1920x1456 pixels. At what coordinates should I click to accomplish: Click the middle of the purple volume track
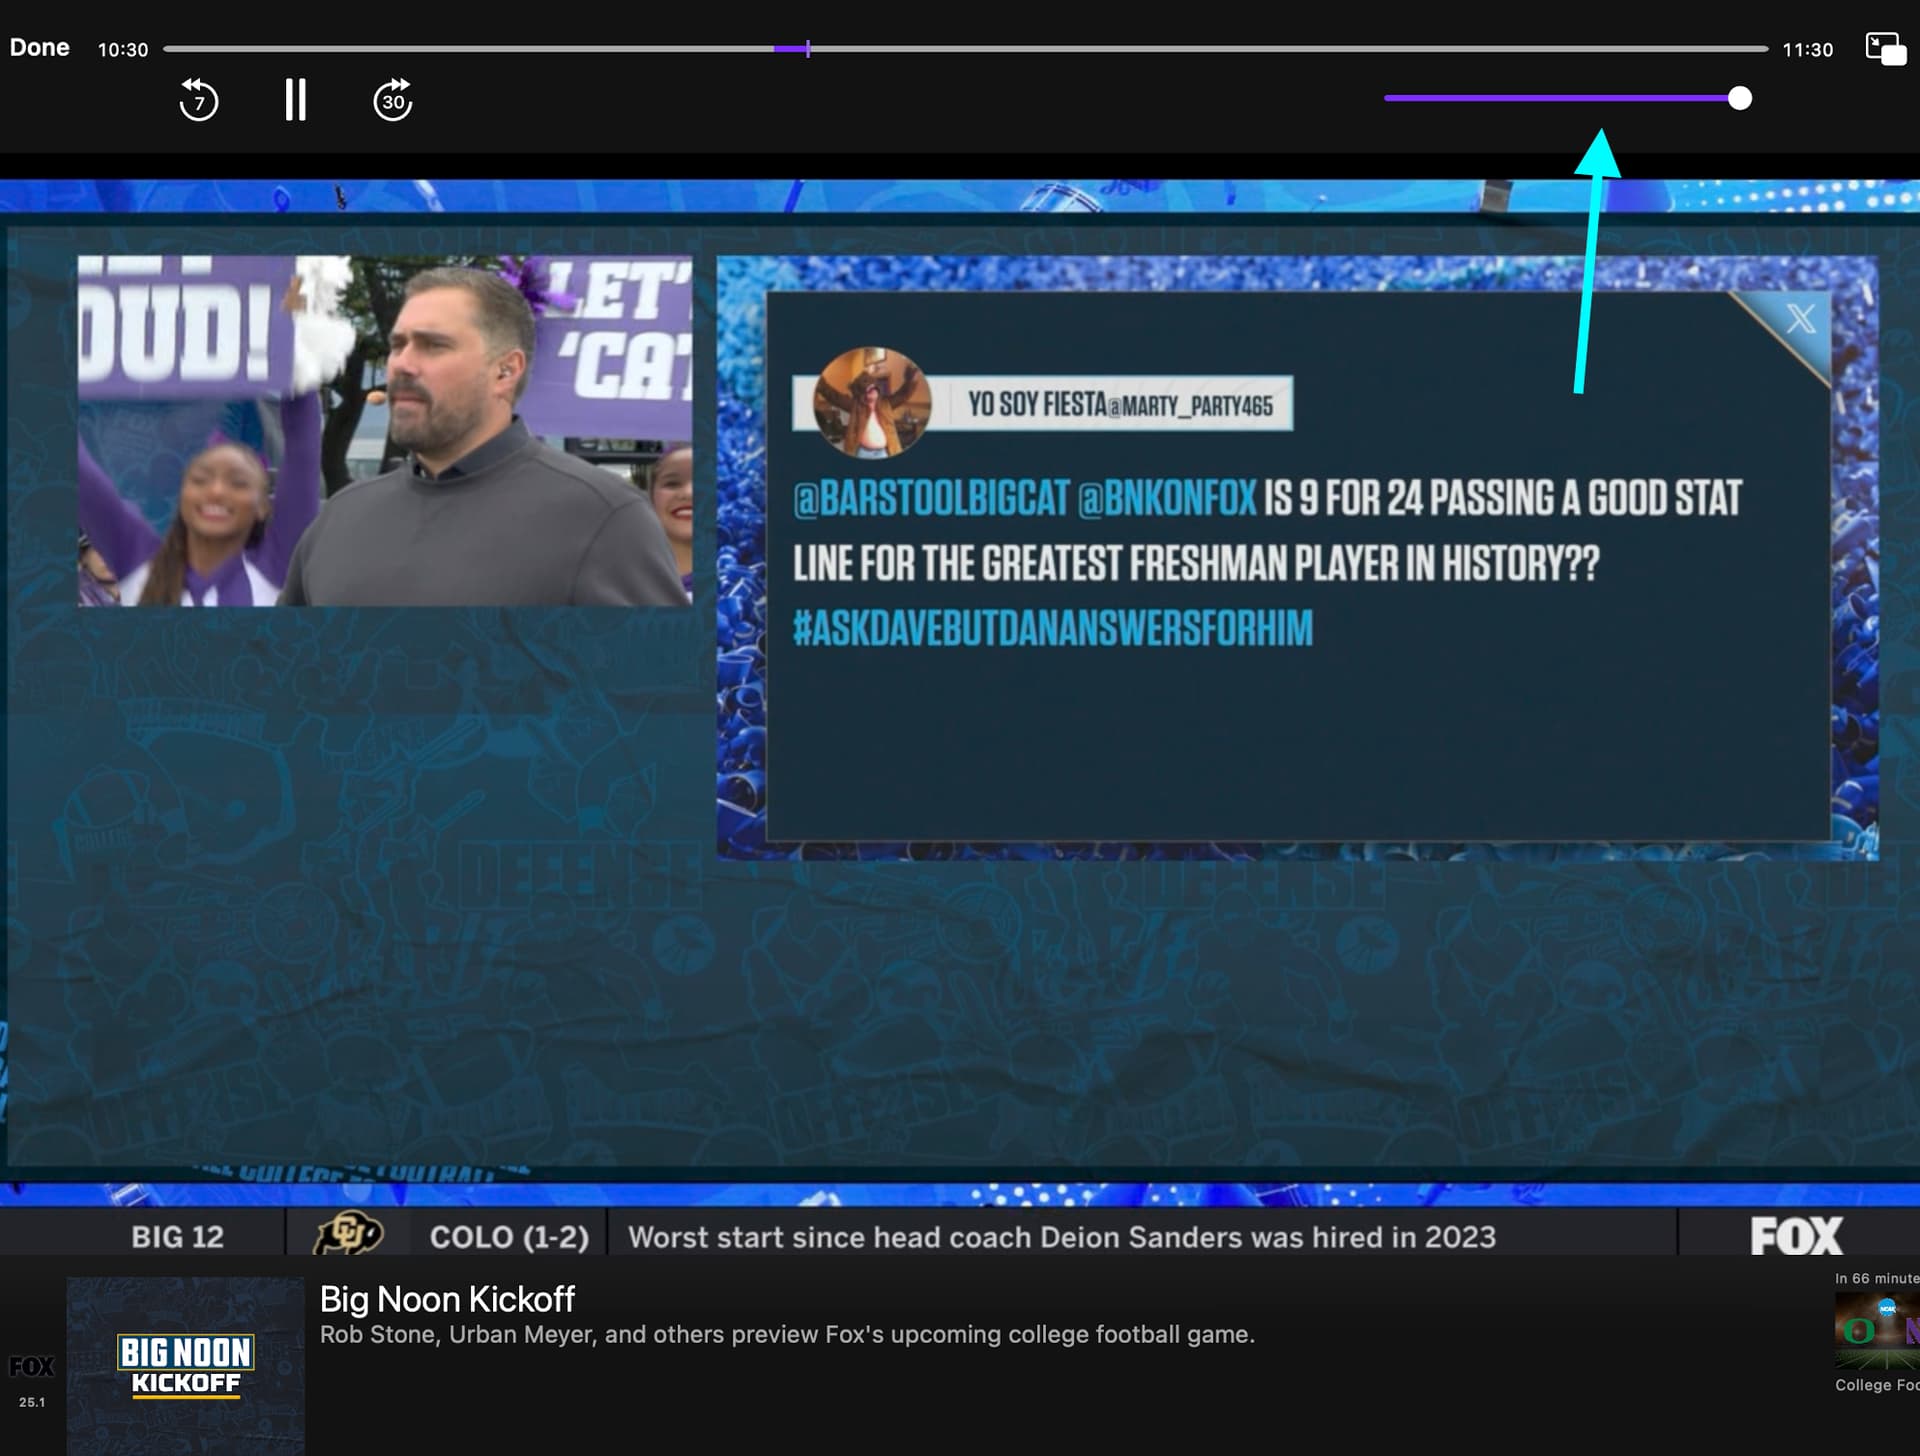pos(1560,98)
